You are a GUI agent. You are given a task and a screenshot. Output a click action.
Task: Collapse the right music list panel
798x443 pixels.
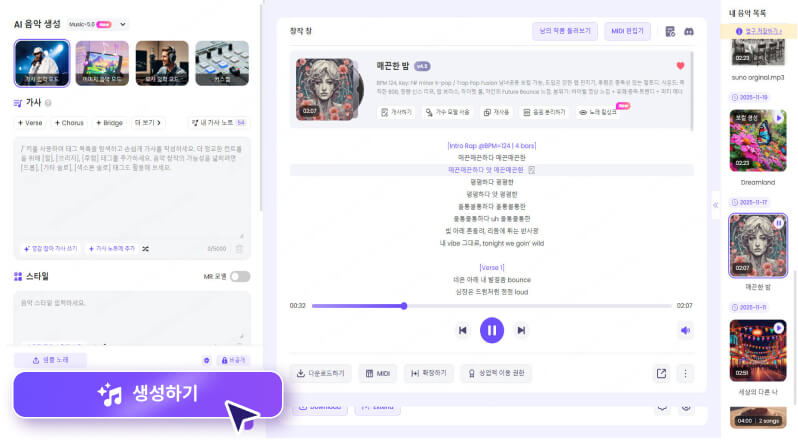tap(715, 205)
